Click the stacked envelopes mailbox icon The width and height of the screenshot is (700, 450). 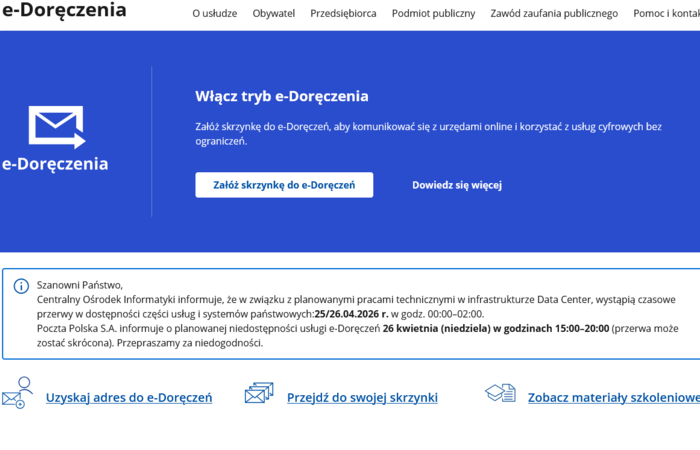[x=259, y=394]
